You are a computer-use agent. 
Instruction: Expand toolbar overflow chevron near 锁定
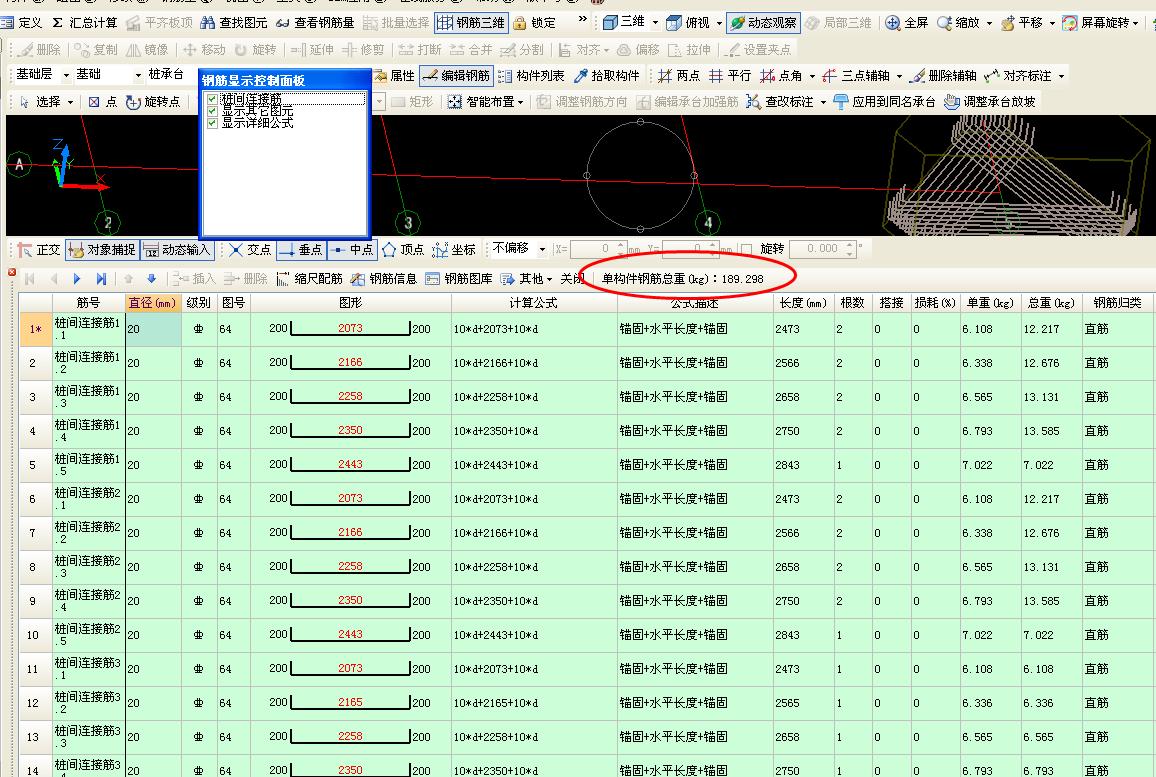point(582,20)
